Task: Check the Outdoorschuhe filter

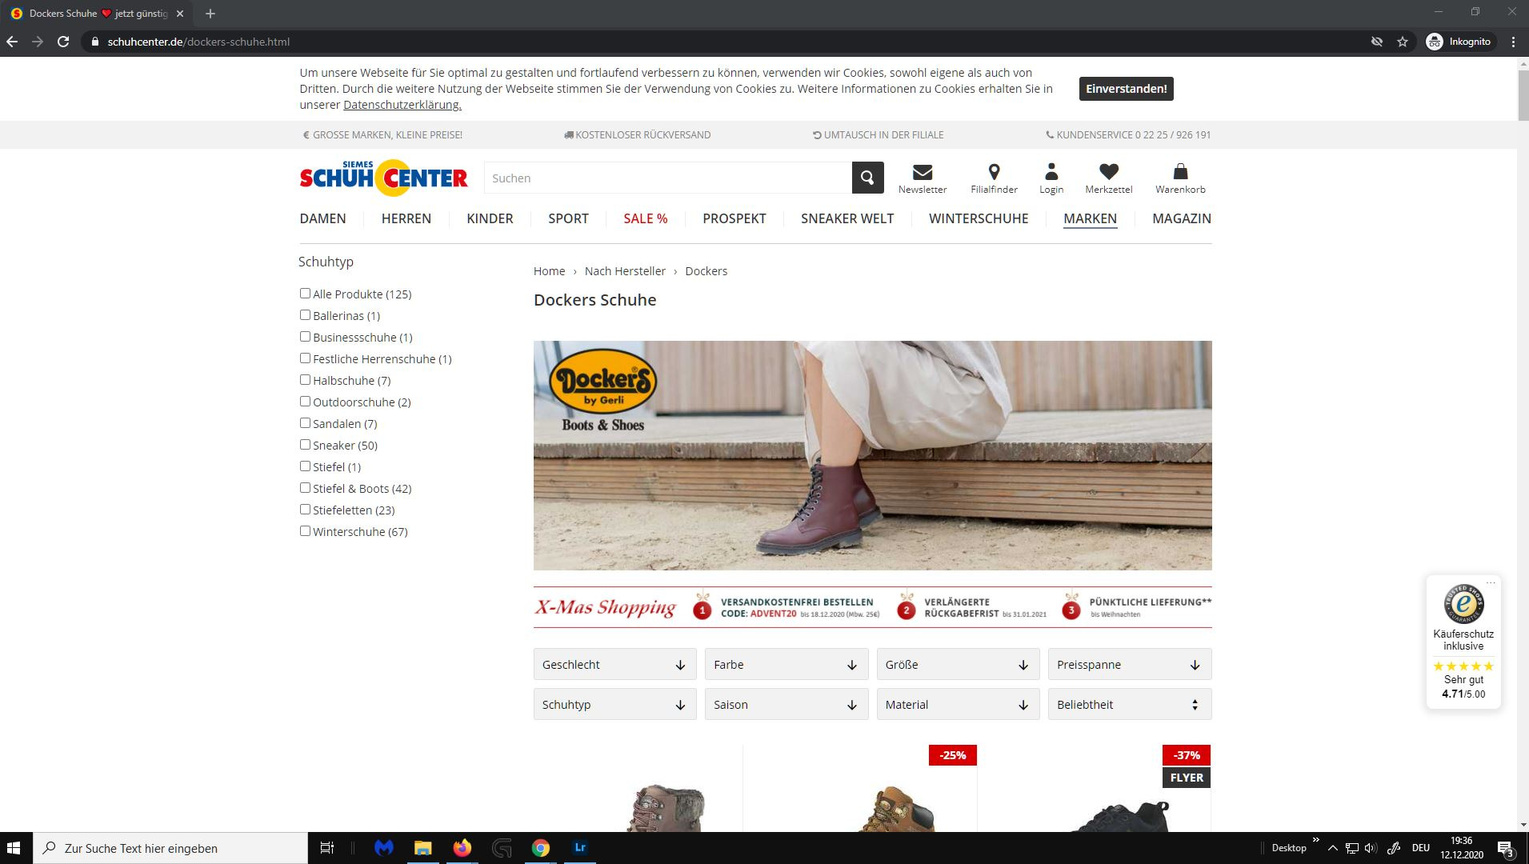Action: (305, 401)
